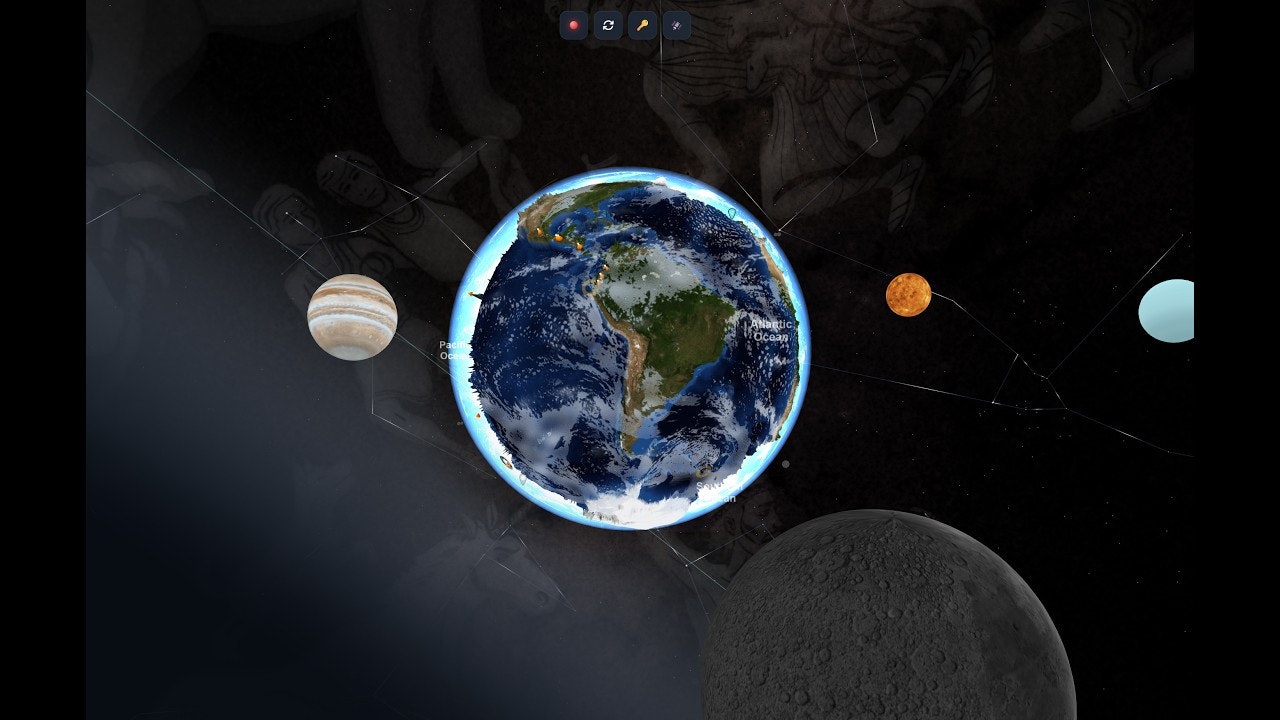Click the Atlantic Ocean label
Image resolution: width=1280 pixels, height=720 pixels.
(x=770, y=330)
